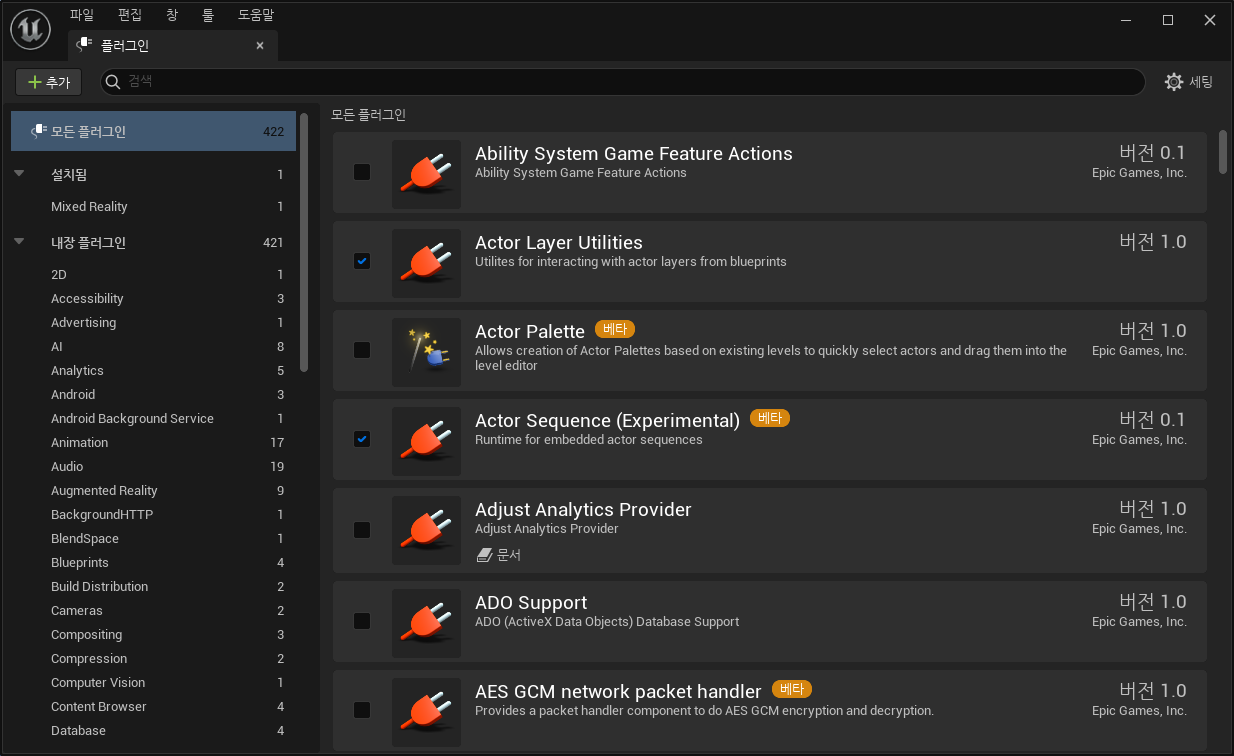This screenshot has width=1234, height=756.
Task: Click the 베타 badge on AES GCM handler
Action: pos(792,689)
